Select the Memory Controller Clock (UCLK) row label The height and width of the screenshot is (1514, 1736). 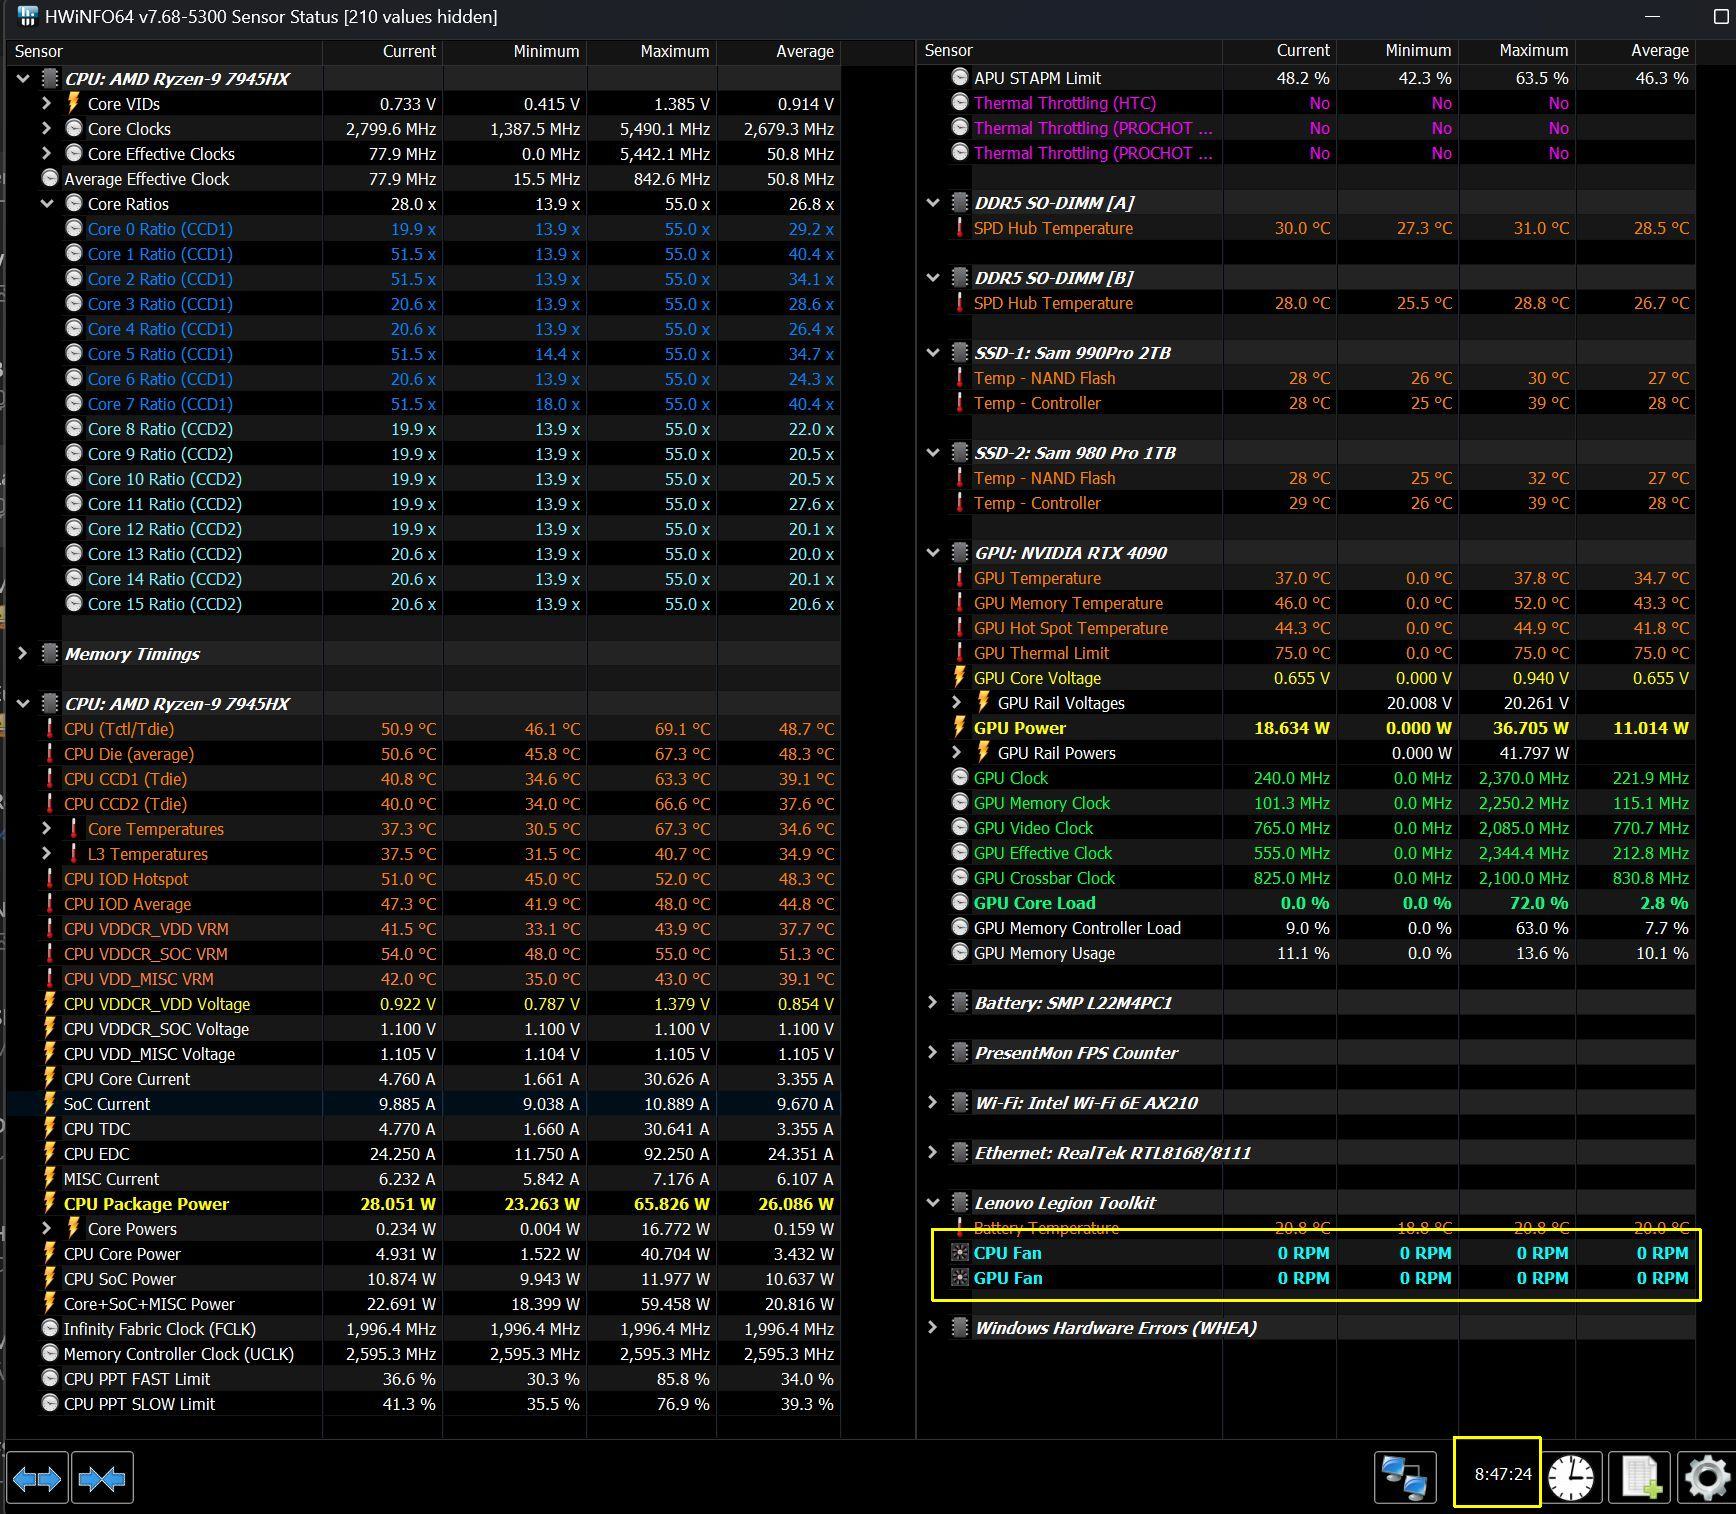179,1354
